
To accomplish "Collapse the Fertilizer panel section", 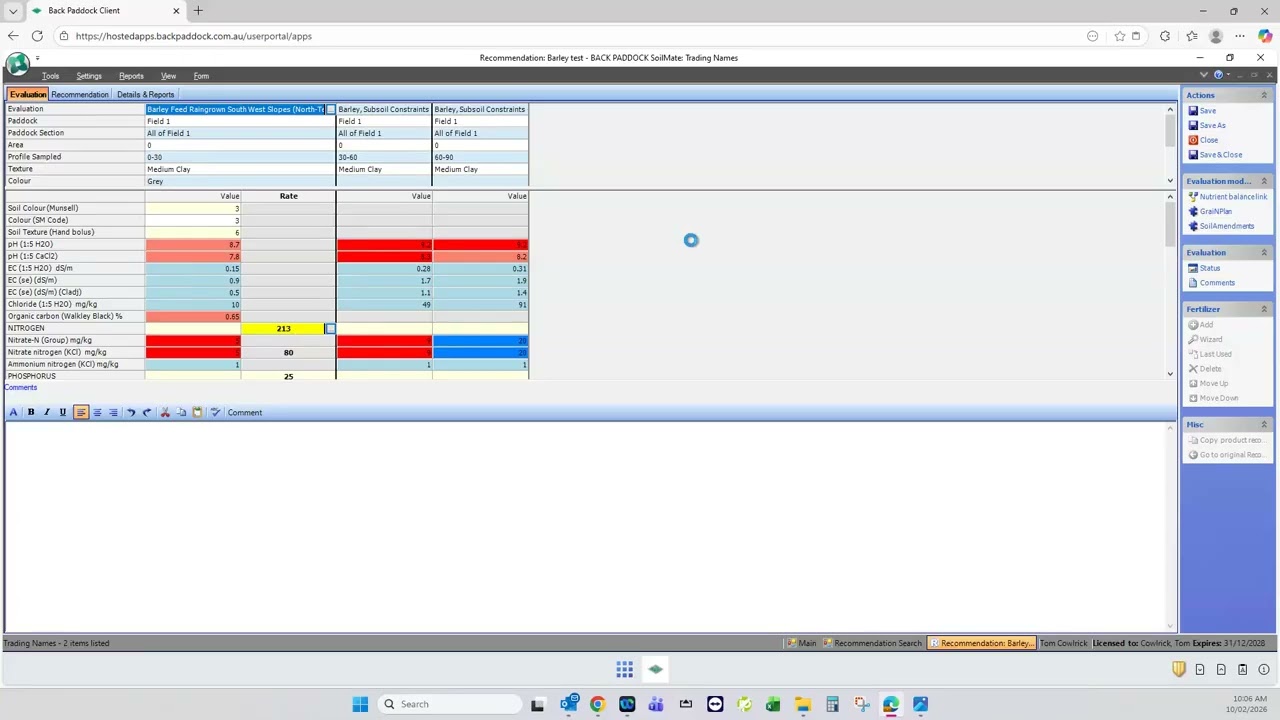I will pos(1264,309).
